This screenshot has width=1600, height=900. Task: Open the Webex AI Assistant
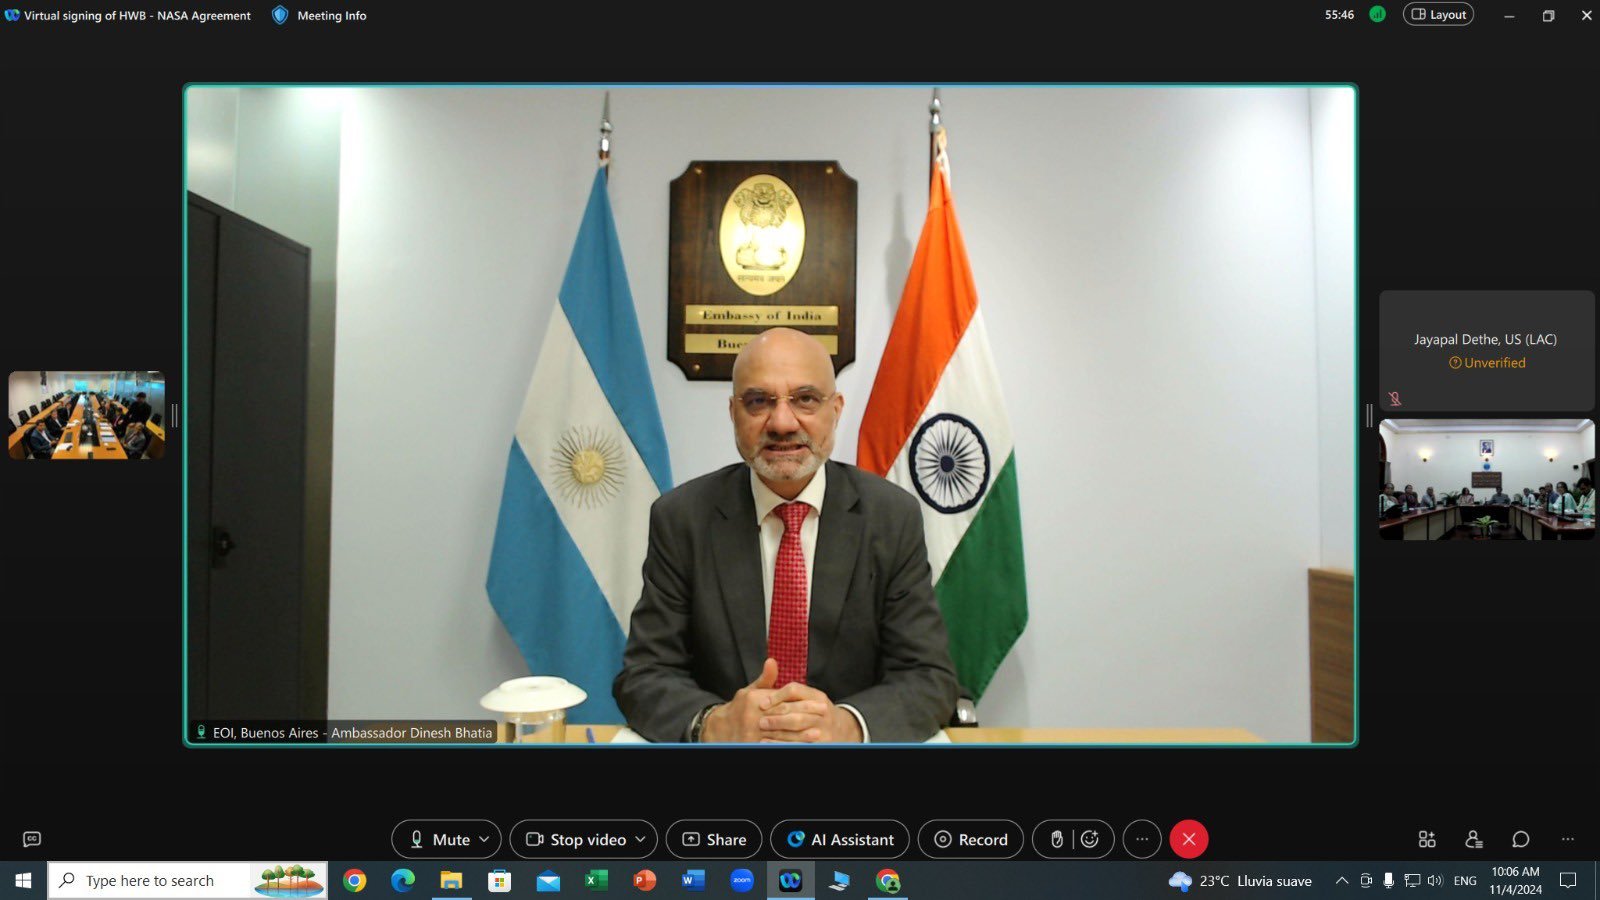840,839
